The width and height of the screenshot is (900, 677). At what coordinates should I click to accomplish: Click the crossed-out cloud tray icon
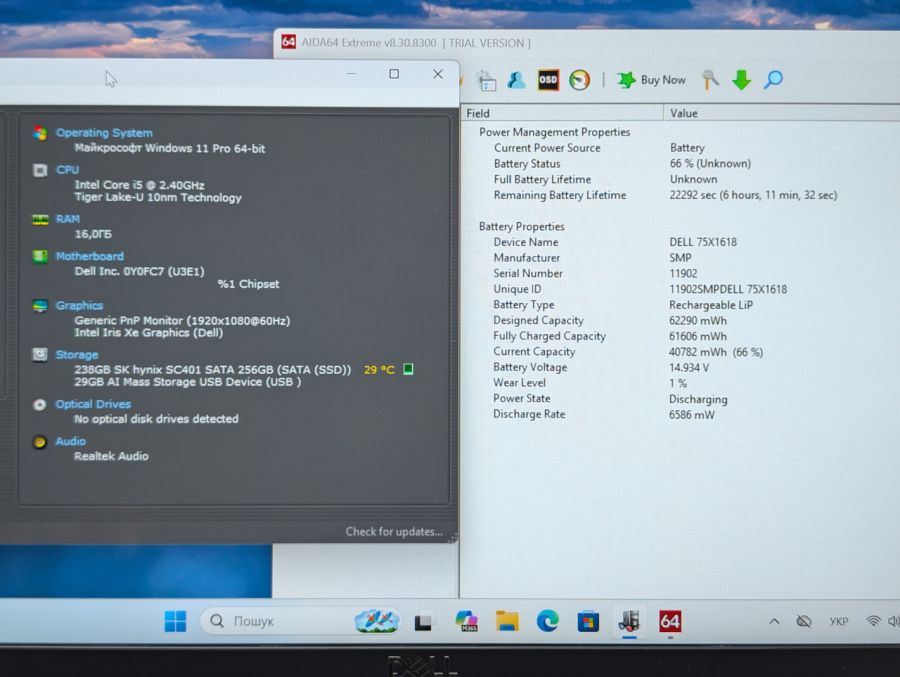point(804,621)
